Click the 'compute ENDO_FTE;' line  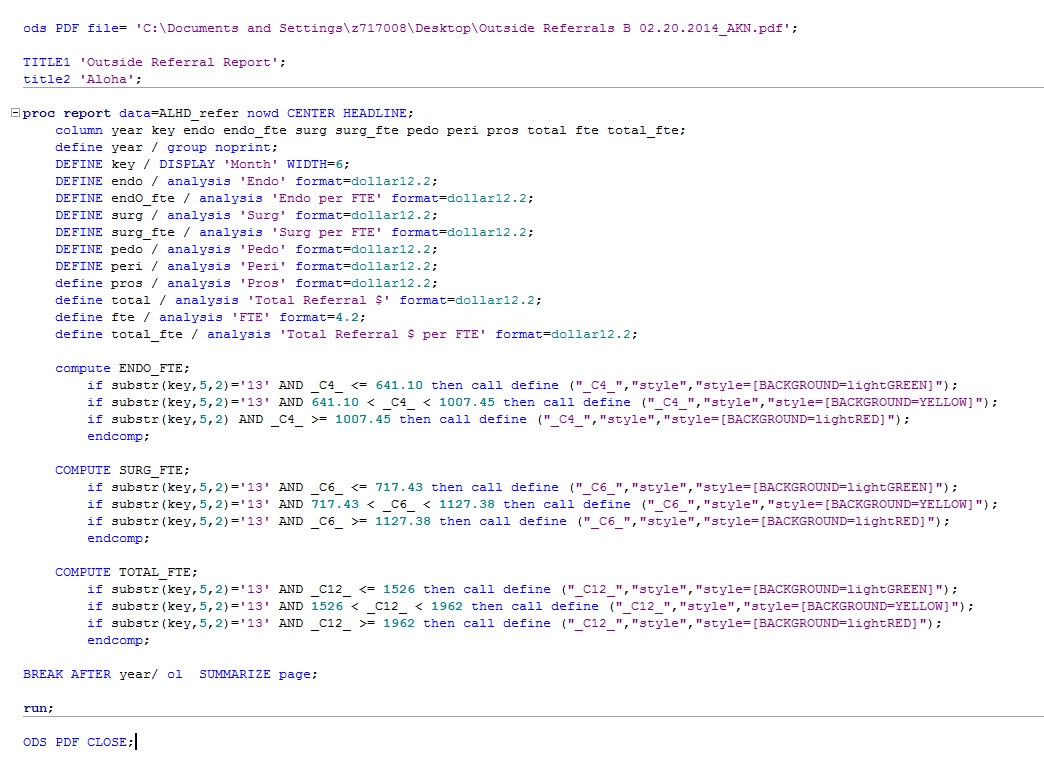(123, 368)
